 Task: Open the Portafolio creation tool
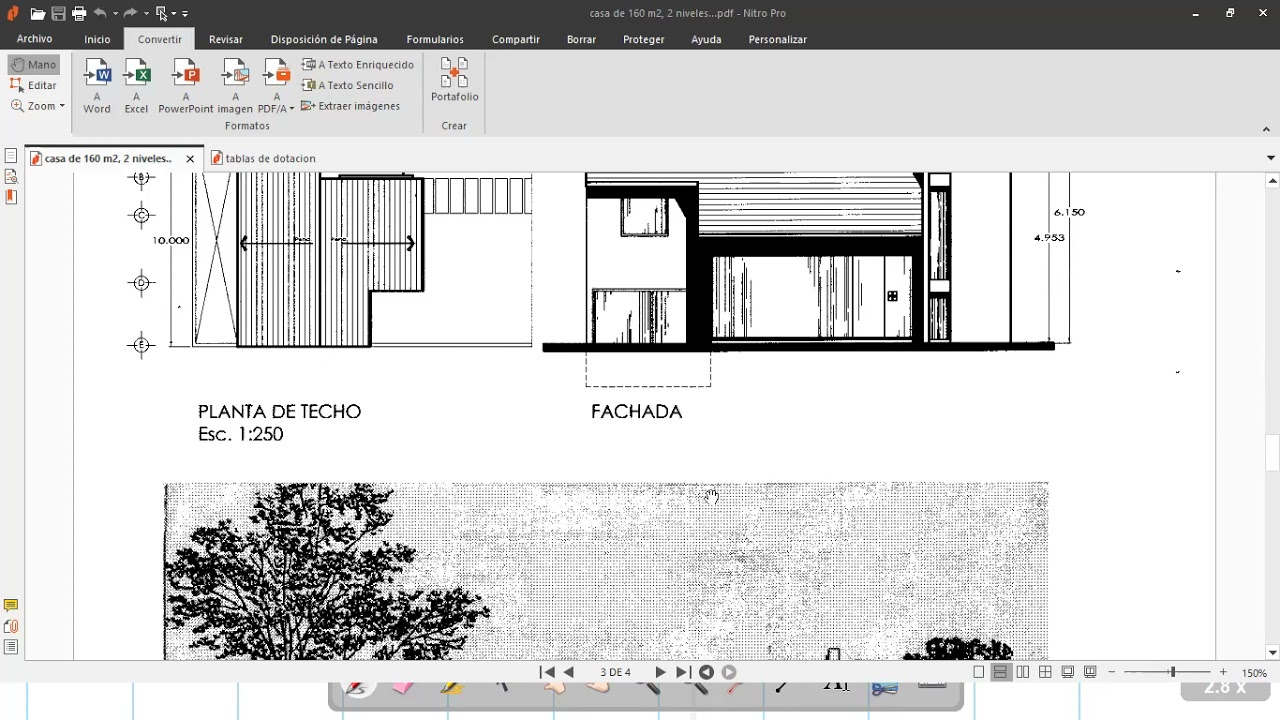point(455,79)
